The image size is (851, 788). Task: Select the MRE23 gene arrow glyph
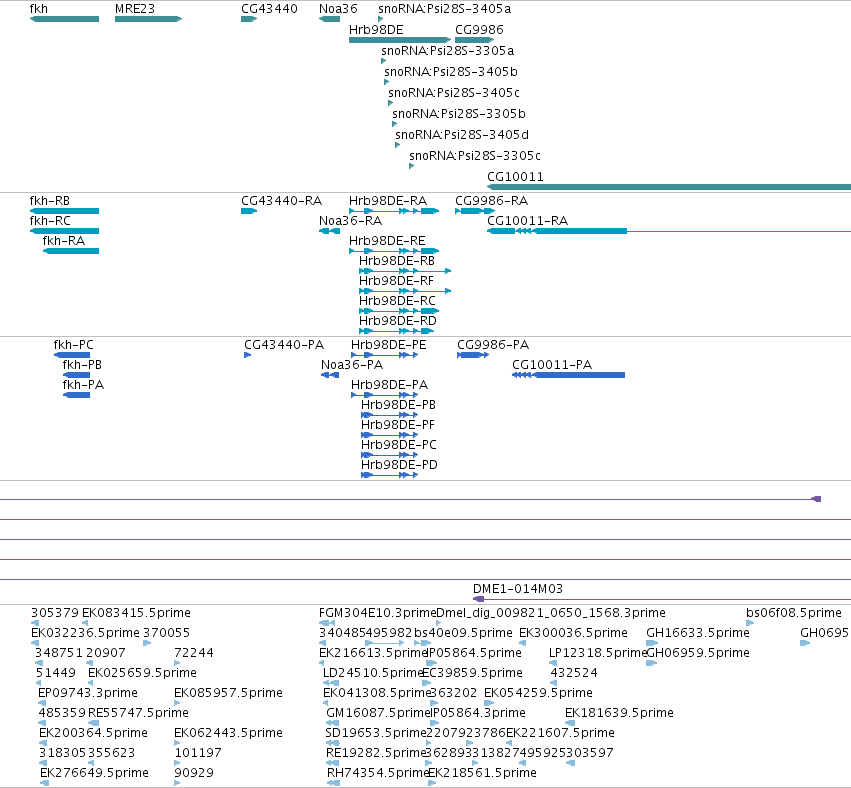pyautogui.click(x=148, y=19)
